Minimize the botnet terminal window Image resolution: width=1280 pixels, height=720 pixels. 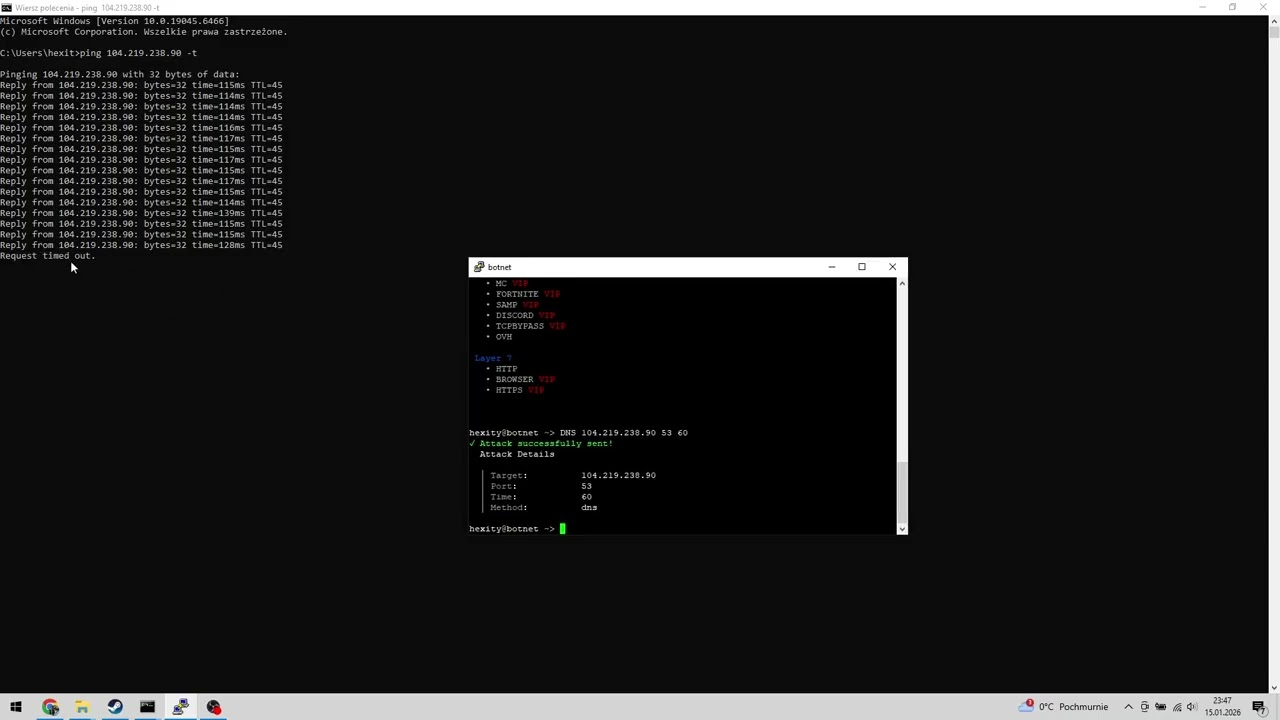pyautogui.click(x=831, y=267)
